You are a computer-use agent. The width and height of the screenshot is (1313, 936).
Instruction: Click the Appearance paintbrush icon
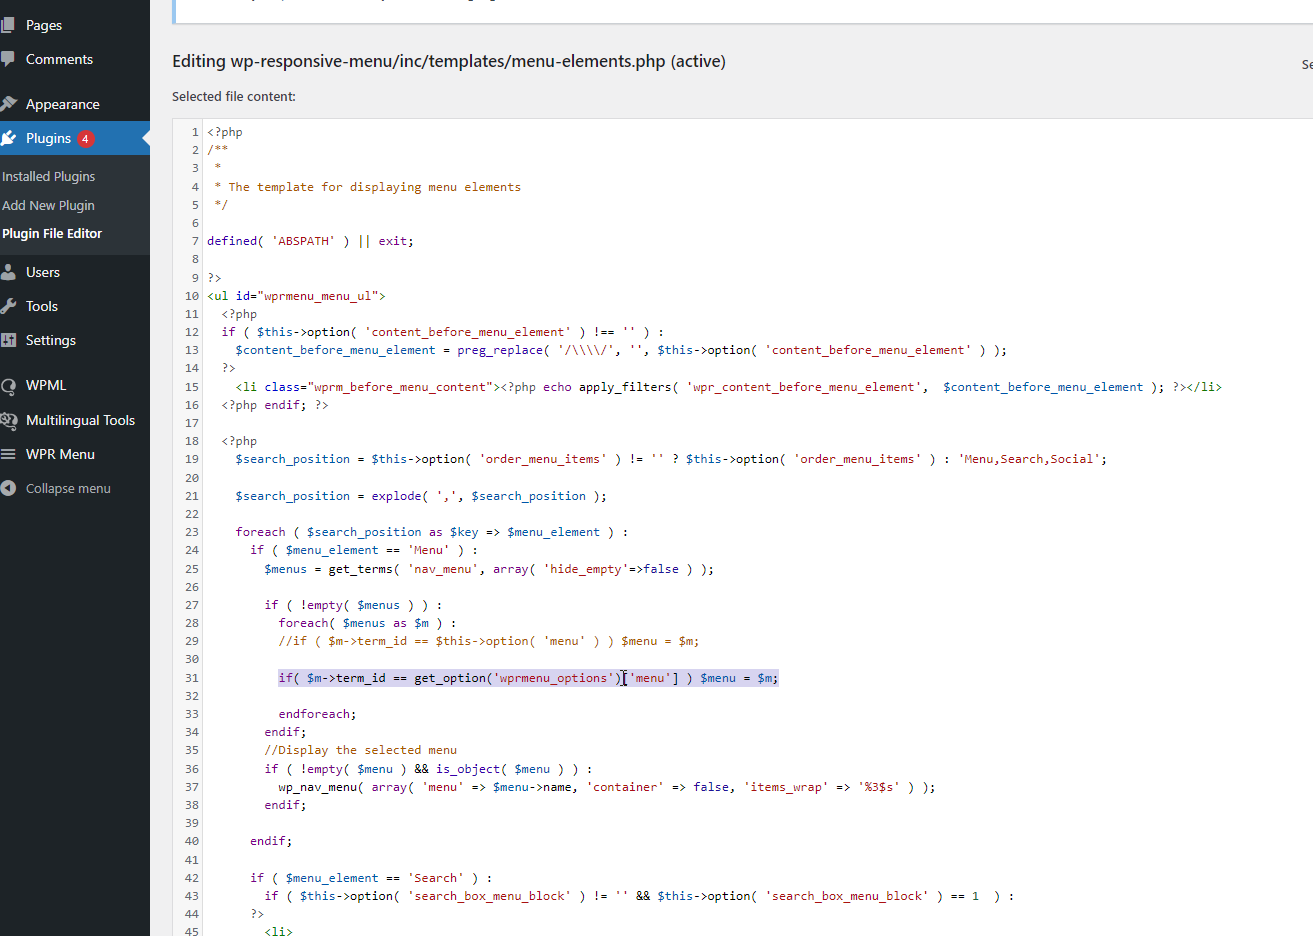[x=9, y=104]
